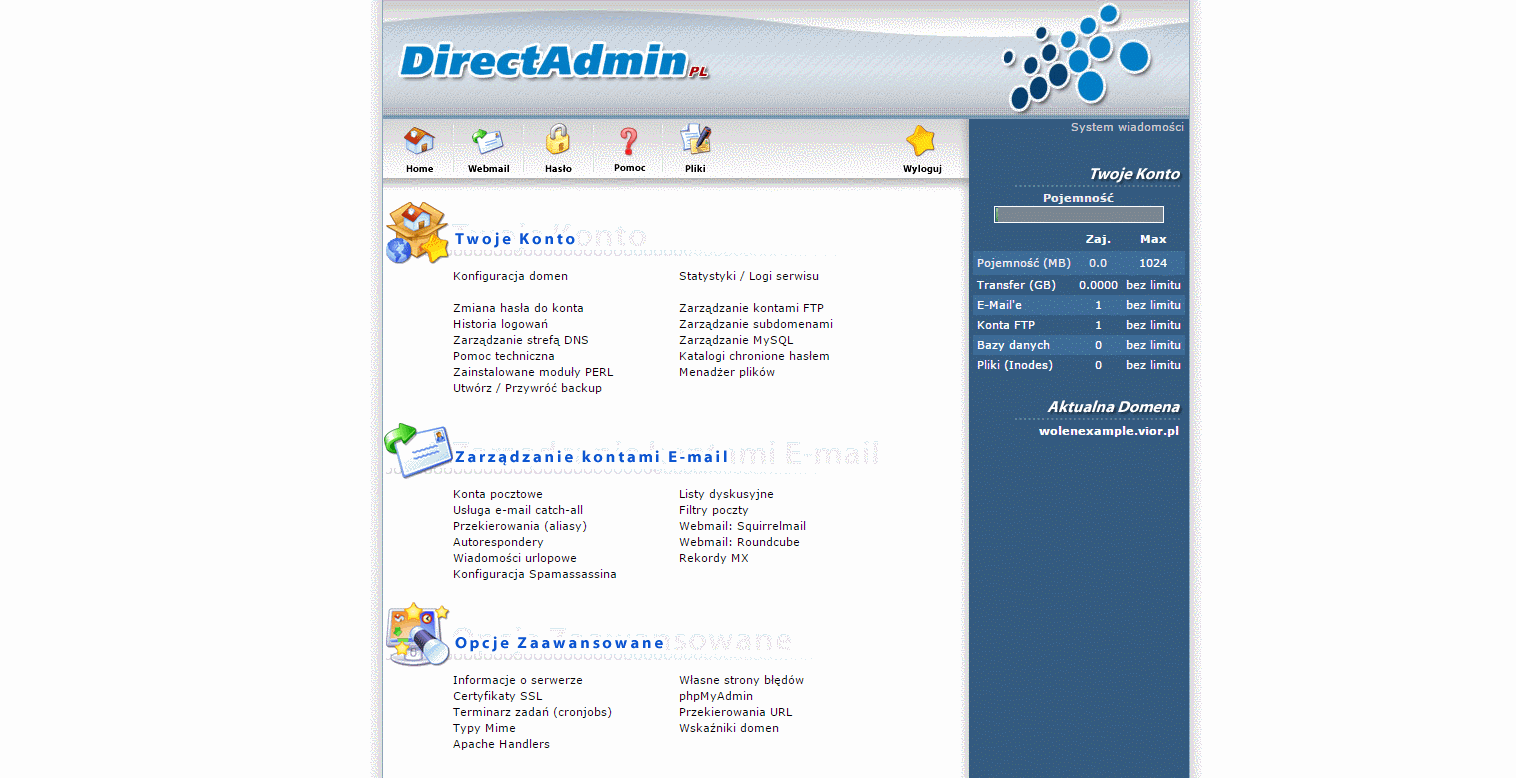This screenshot has height=778, width=1516.
Task: Open Przekierowania (aliasy)
Action: point(520,526)
